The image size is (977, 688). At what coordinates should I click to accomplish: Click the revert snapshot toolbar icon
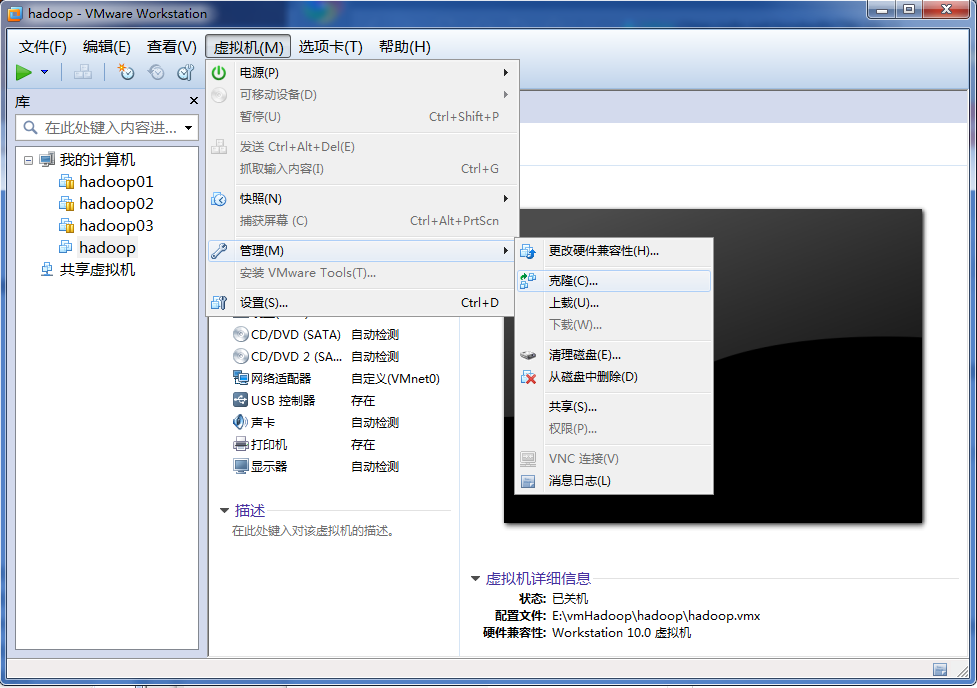(156, 72)
